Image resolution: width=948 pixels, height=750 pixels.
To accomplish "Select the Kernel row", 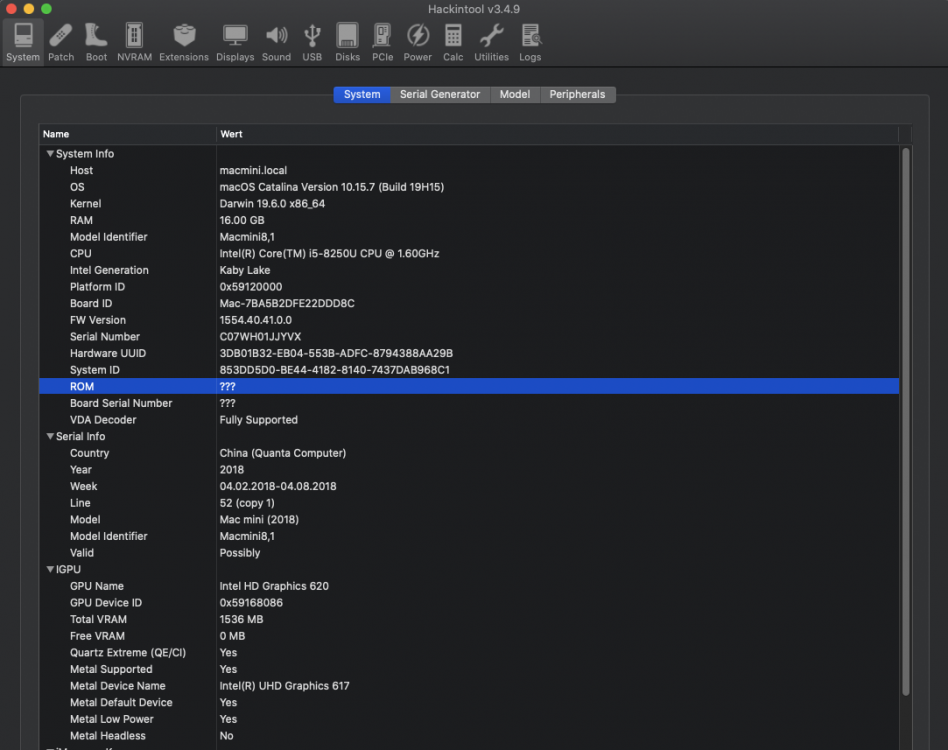I will pyautogui.click(x=469, y=204).
